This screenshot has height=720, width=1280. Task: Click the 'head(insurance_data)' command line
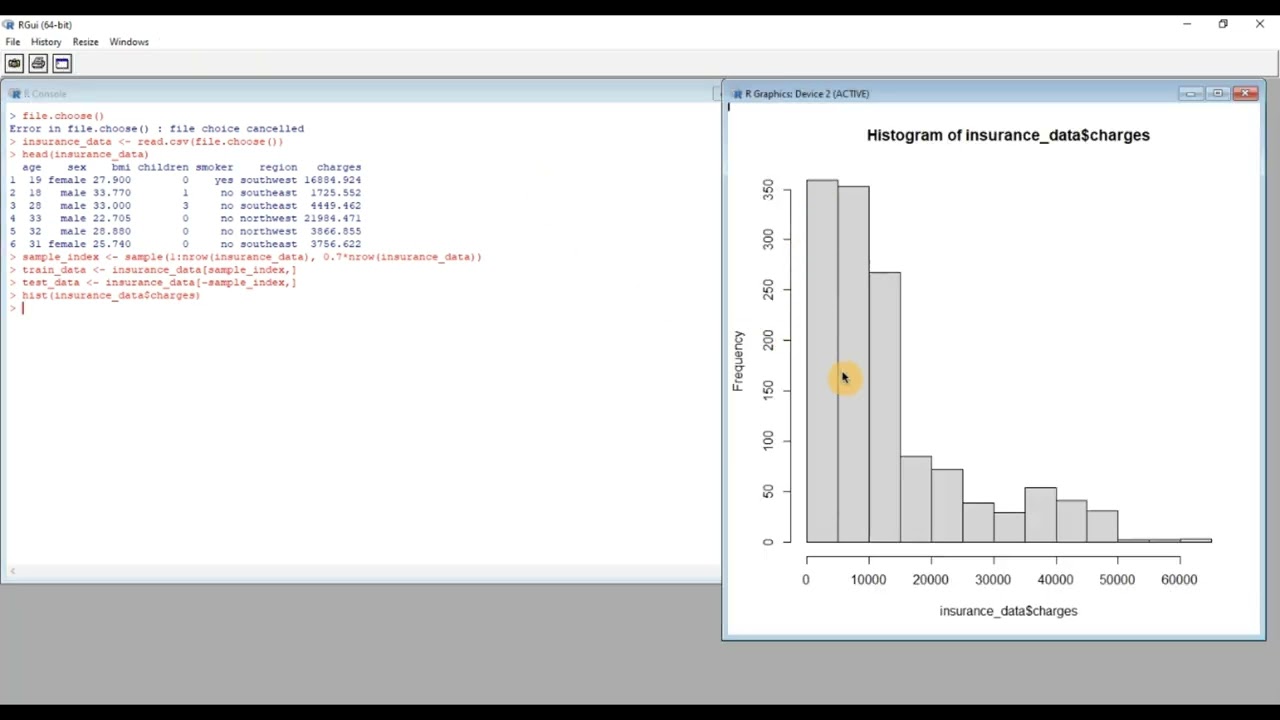tap(85, 154)
